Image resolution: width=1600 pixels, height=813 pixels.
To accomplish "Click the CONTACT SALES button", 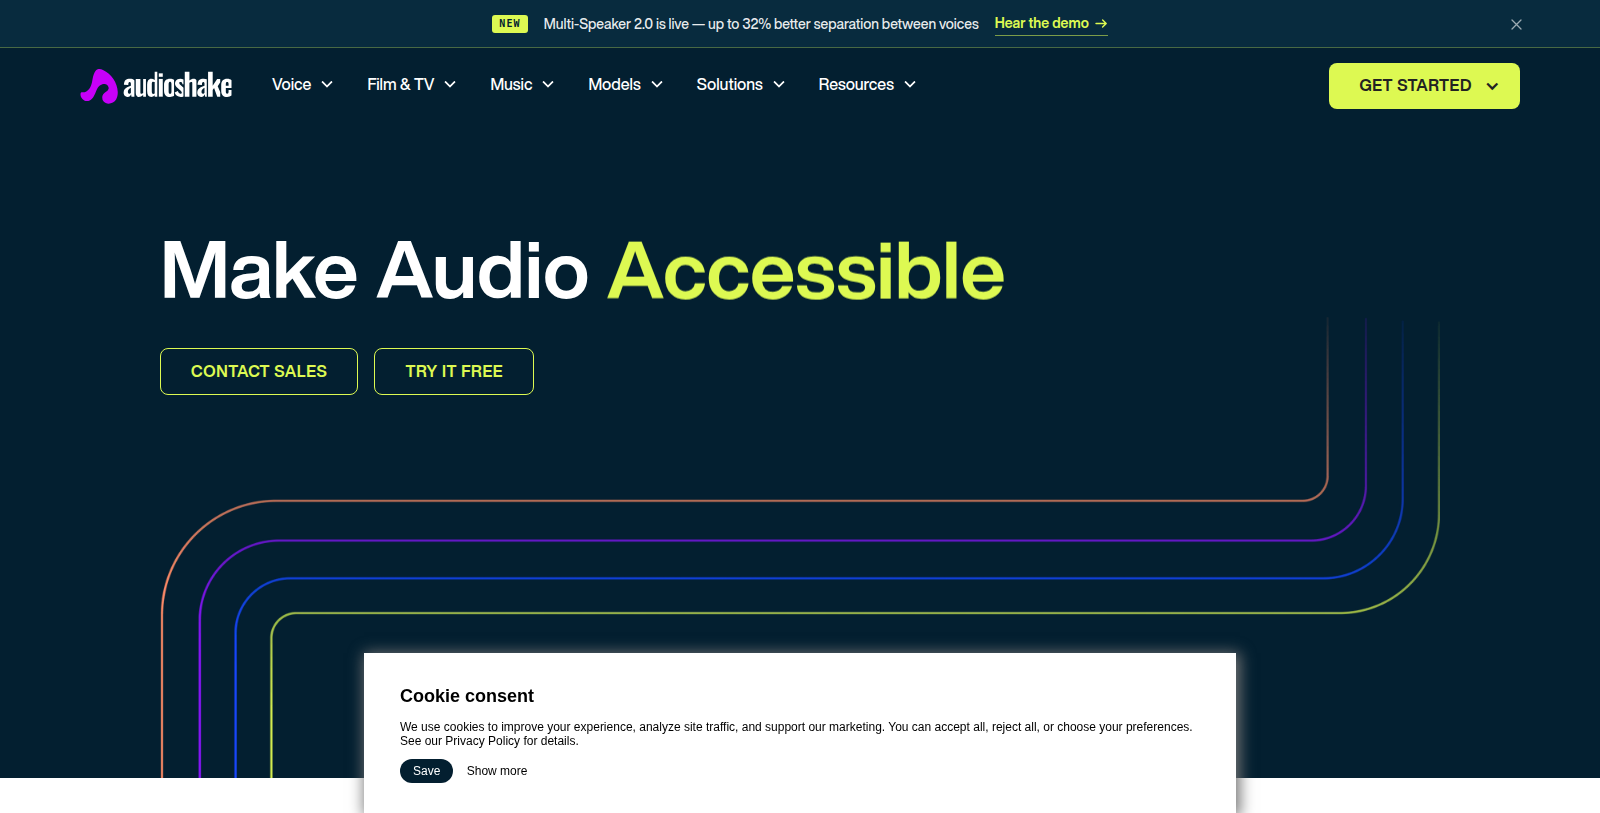I will tap(259, 371).
